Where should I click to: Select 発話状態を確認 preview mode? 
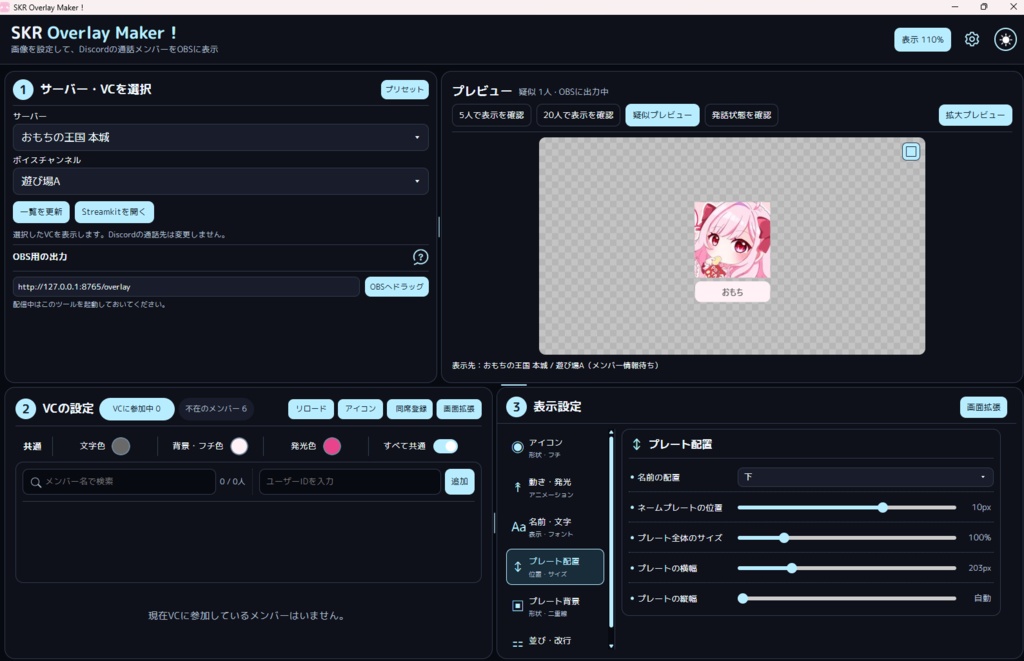(741, 115)
